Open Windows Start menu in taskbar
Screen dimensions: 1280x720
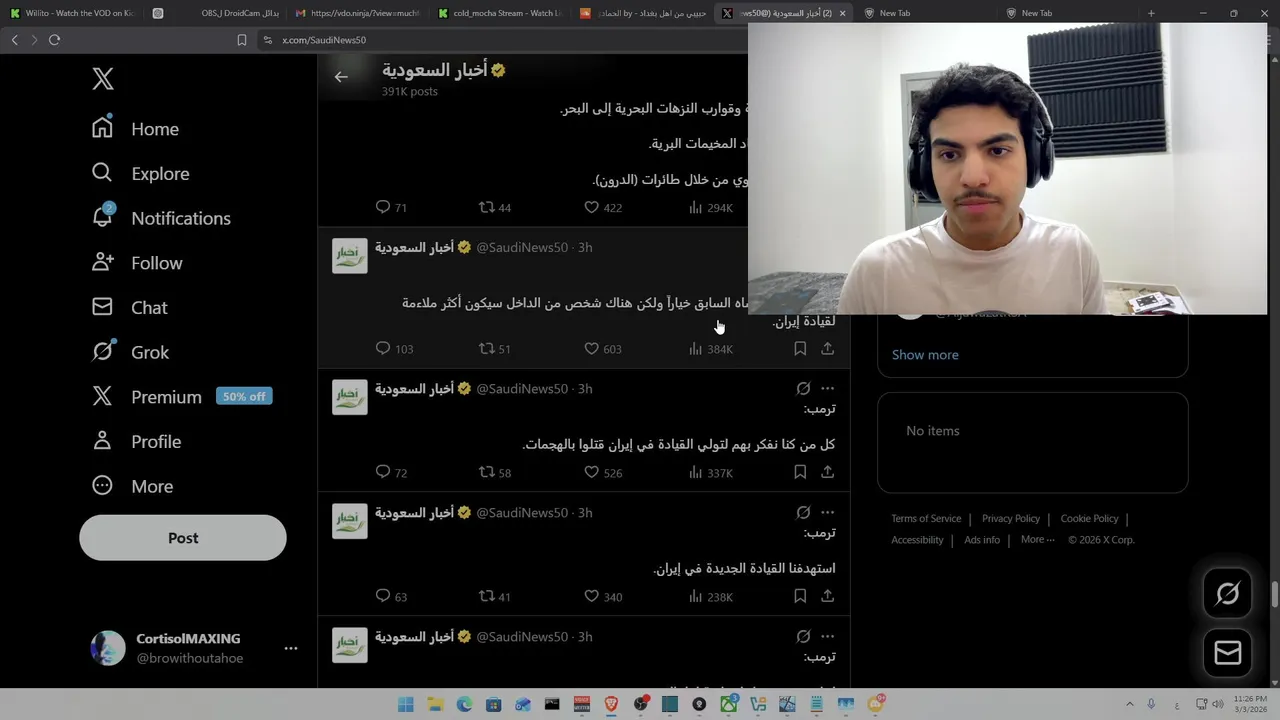(x=405, y=705)
